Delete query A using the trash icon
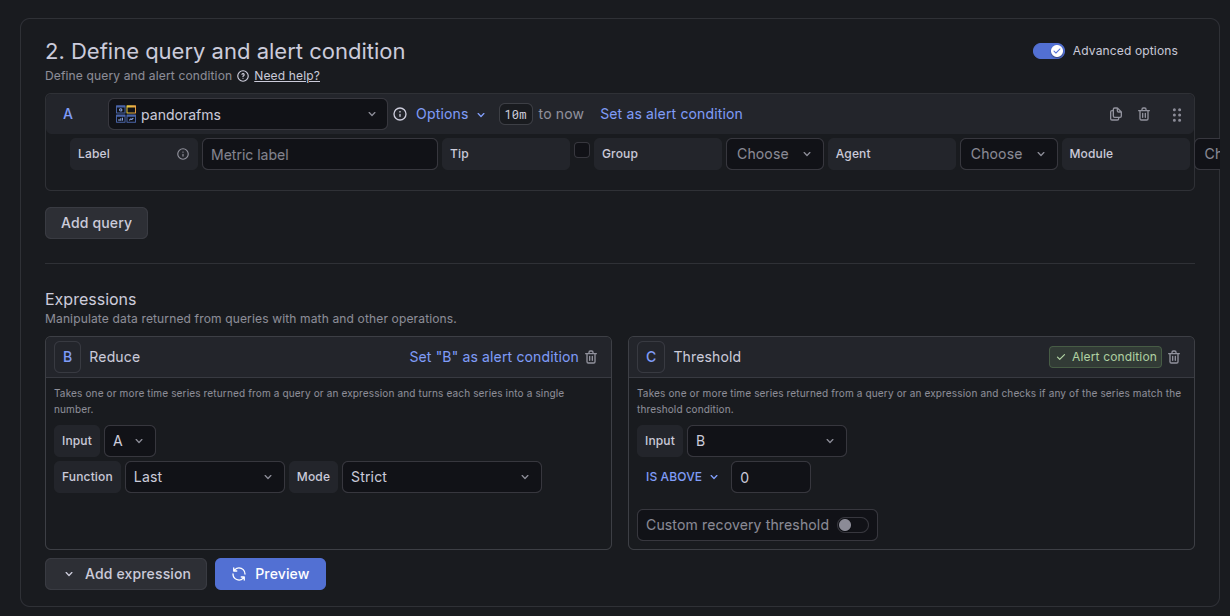This screenshot has height=616, width=1230. point(1144,114)
